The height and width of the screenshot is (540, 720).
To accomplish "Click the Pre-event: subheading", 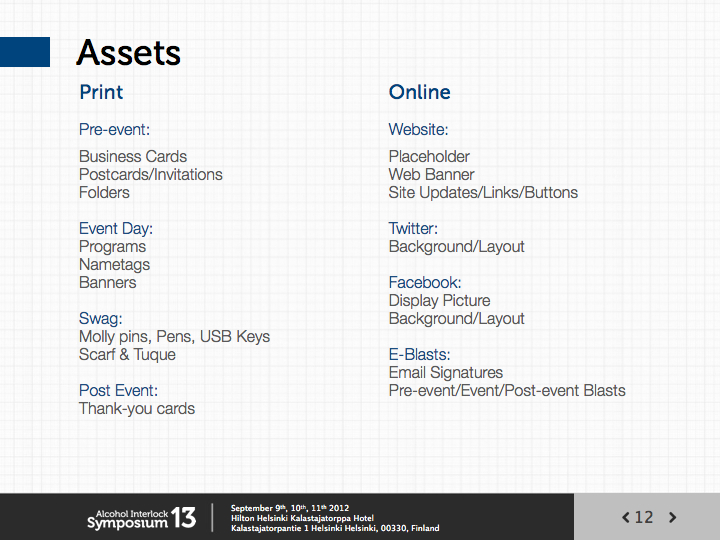I will [x=114, y=129].
